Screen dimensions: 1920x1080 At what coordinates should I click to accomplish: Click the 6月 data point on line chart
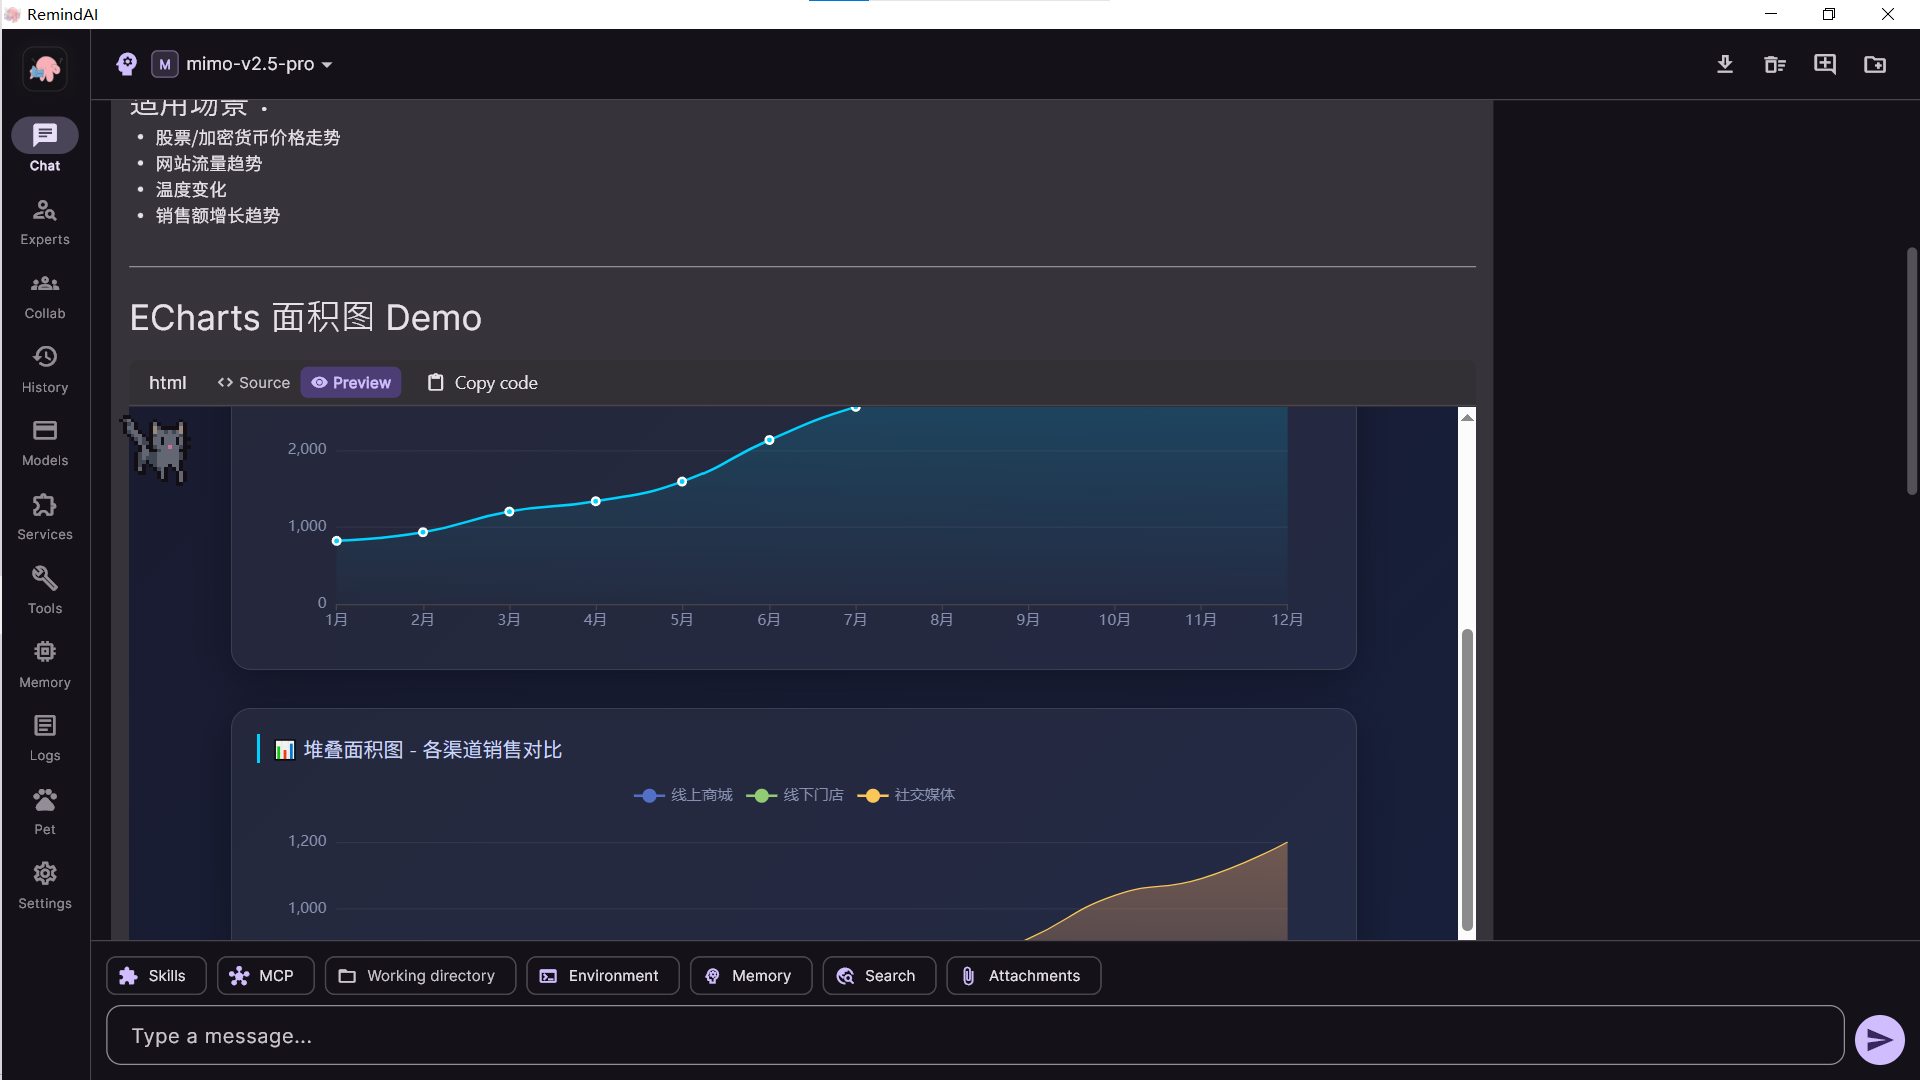(769, 440)
